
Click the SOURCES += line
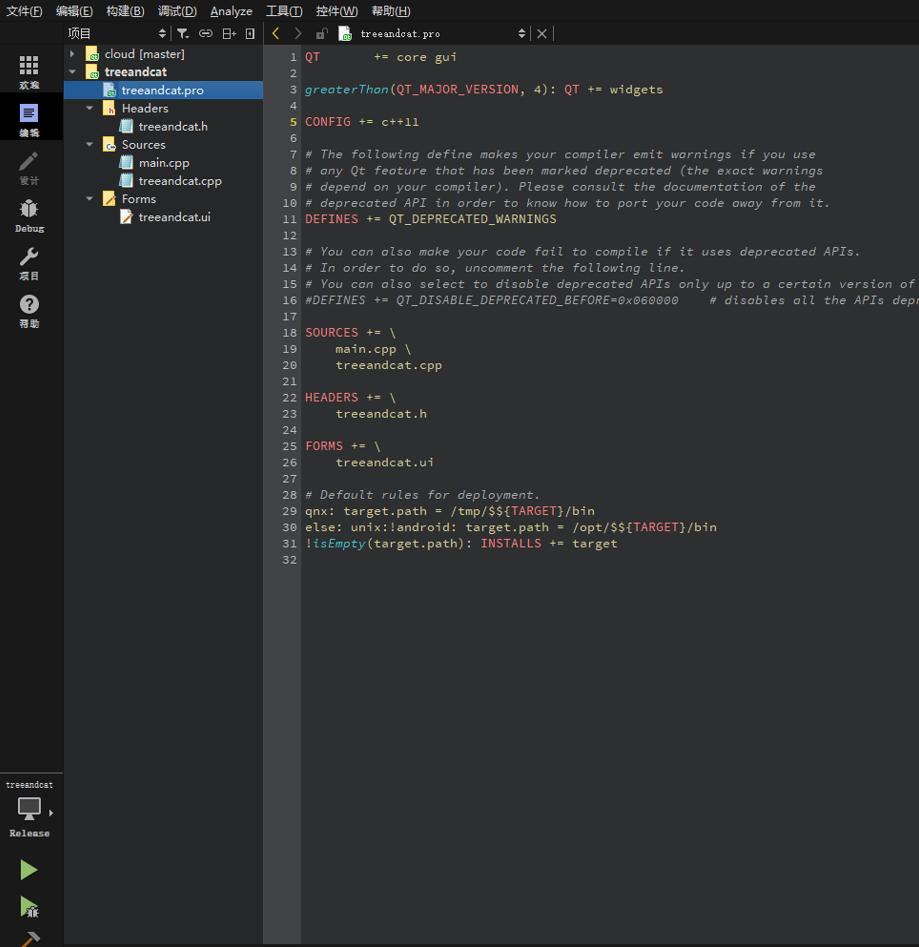(350, 333)
